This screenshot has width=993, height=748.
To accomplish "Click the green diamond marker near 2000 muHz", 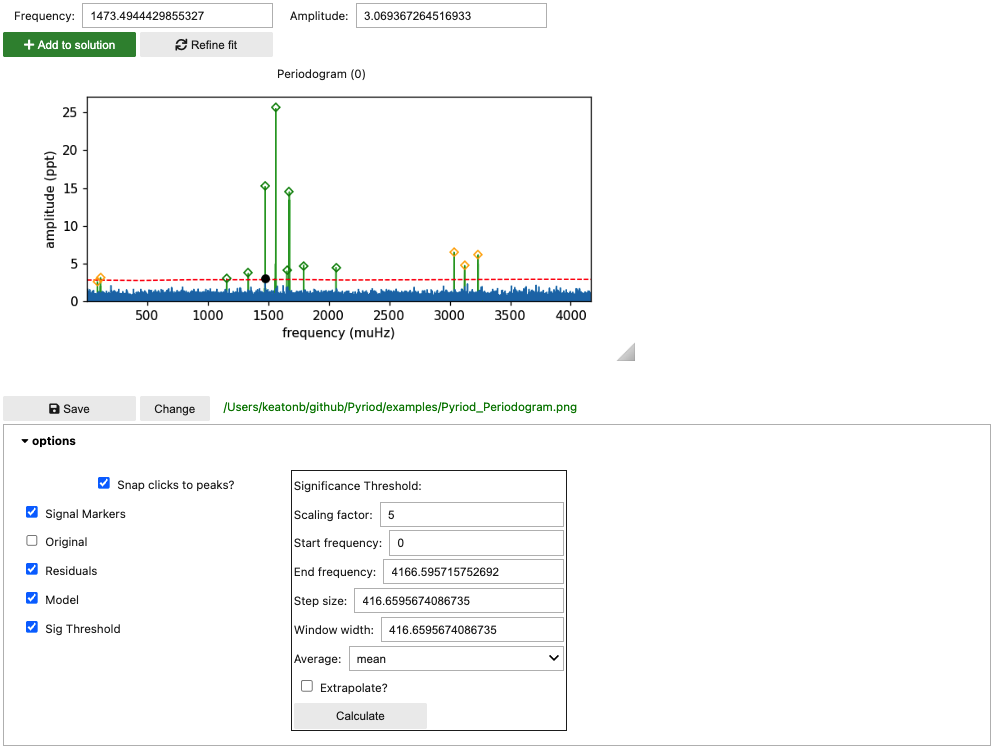I will 336,268.
